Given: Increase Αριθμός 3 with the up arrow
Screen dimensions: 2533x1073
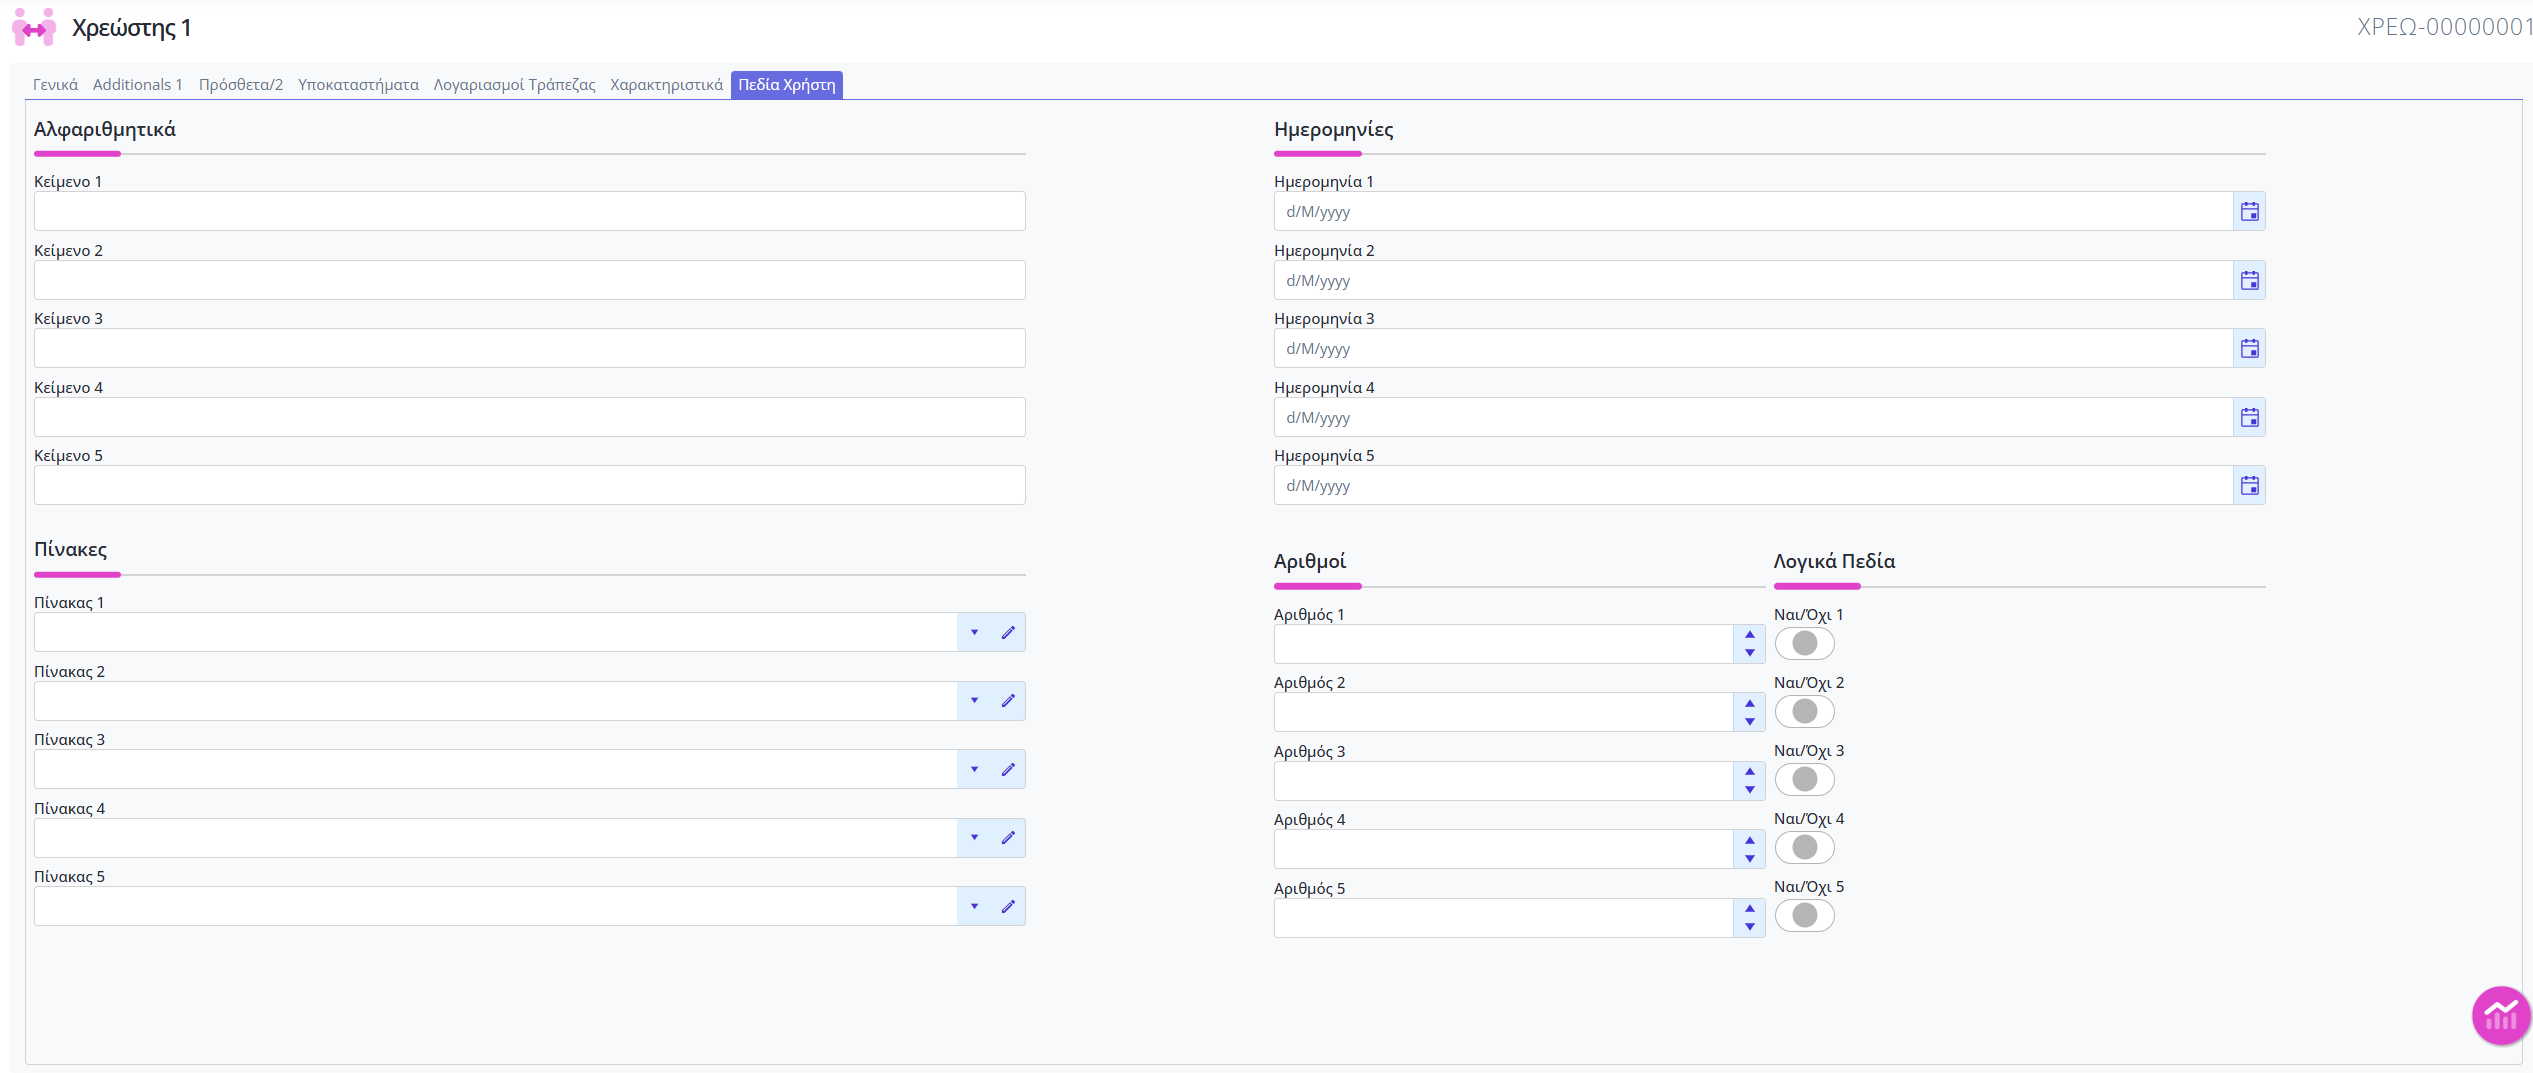Looking at the screenshot, I should pos(1749,772).
